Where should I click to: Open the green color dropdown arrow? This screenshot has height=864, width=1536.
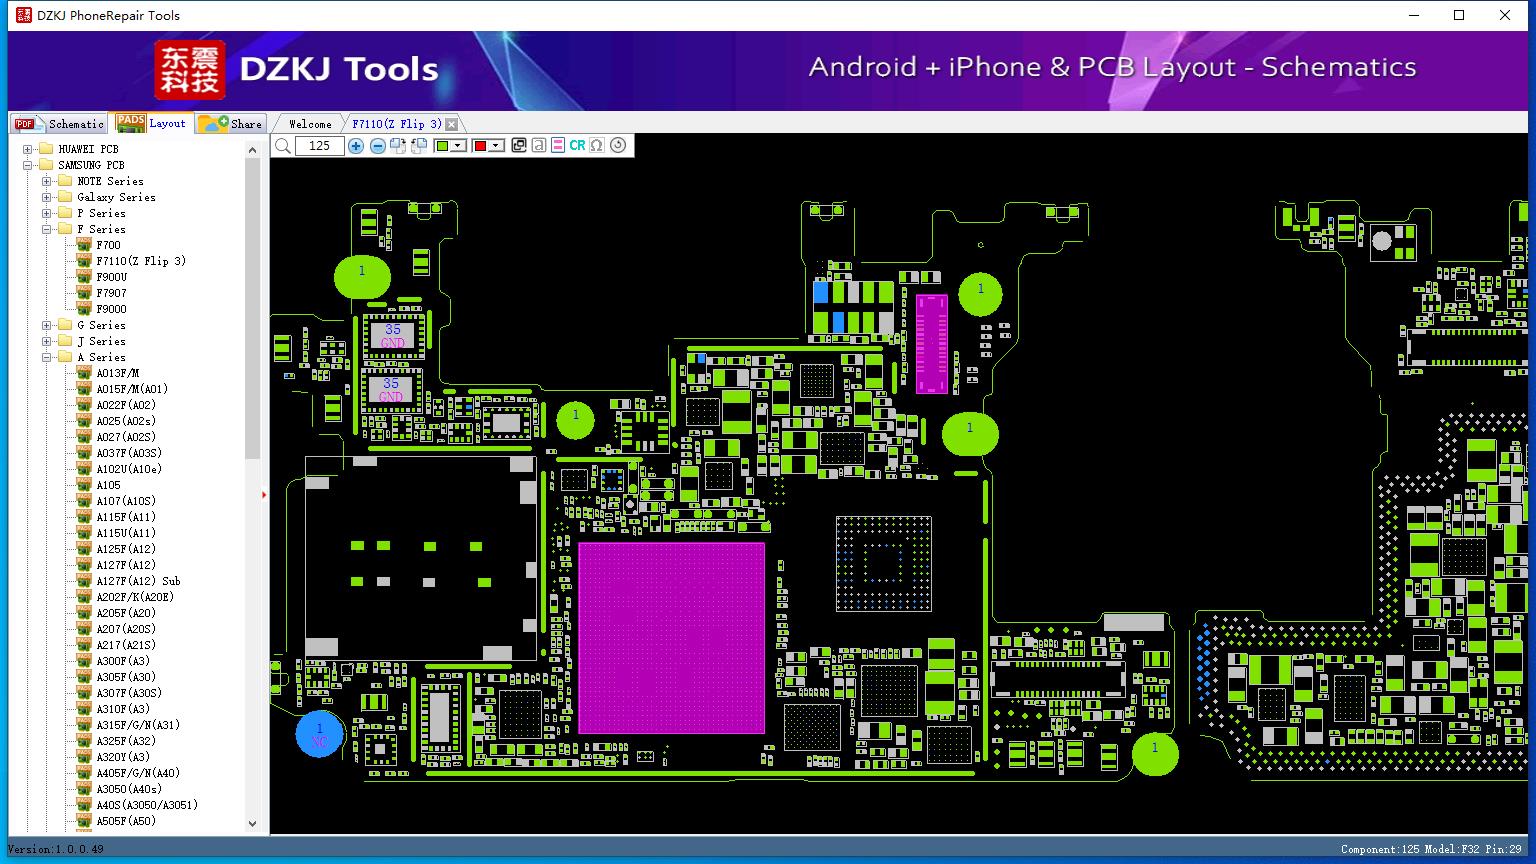coord(459,146)
